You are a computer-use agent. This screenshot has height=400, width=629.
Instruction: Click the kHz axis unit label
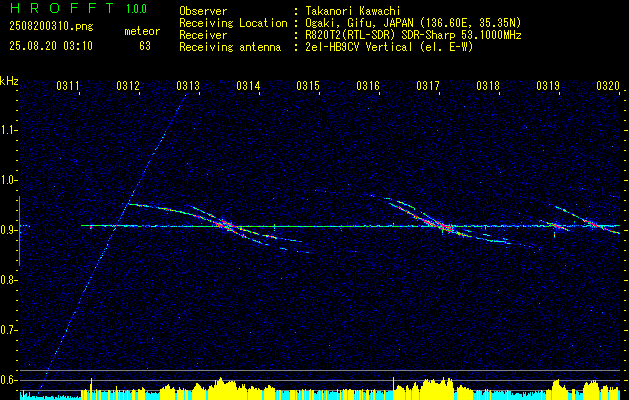(x=9, y=81)
